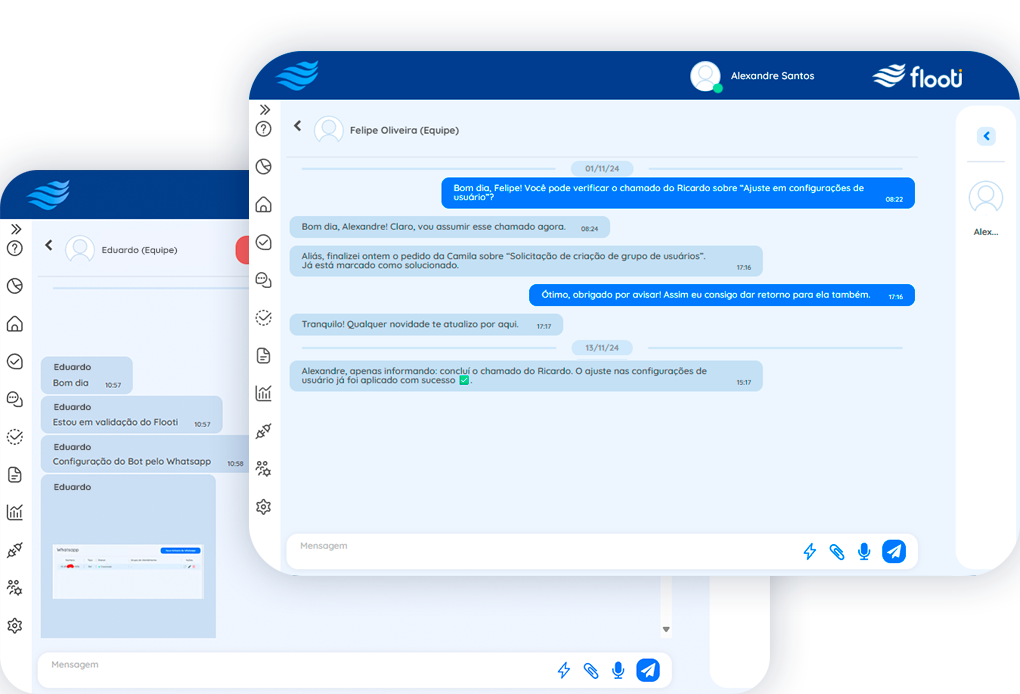Open the chat bubbles icon in front sidebar

pyautogui.click(x=264, y=280)
